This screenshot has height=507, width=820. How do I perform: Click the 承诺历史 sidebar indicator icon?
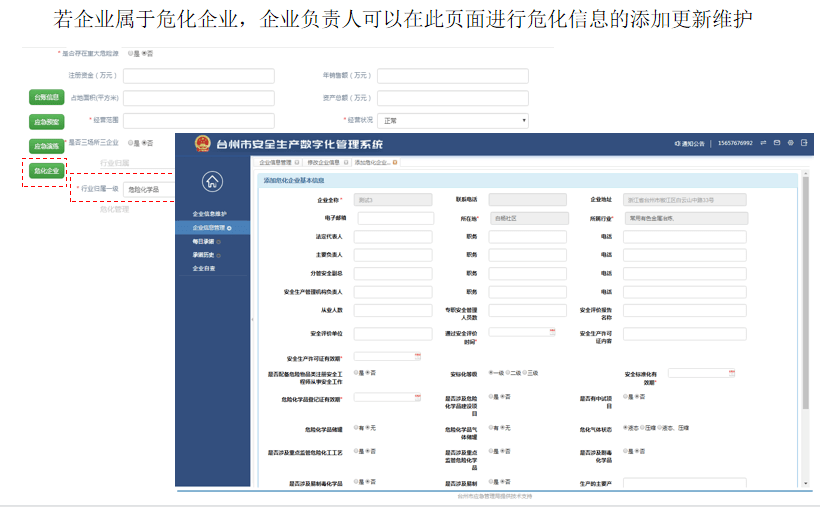click(x=219, y=255)
